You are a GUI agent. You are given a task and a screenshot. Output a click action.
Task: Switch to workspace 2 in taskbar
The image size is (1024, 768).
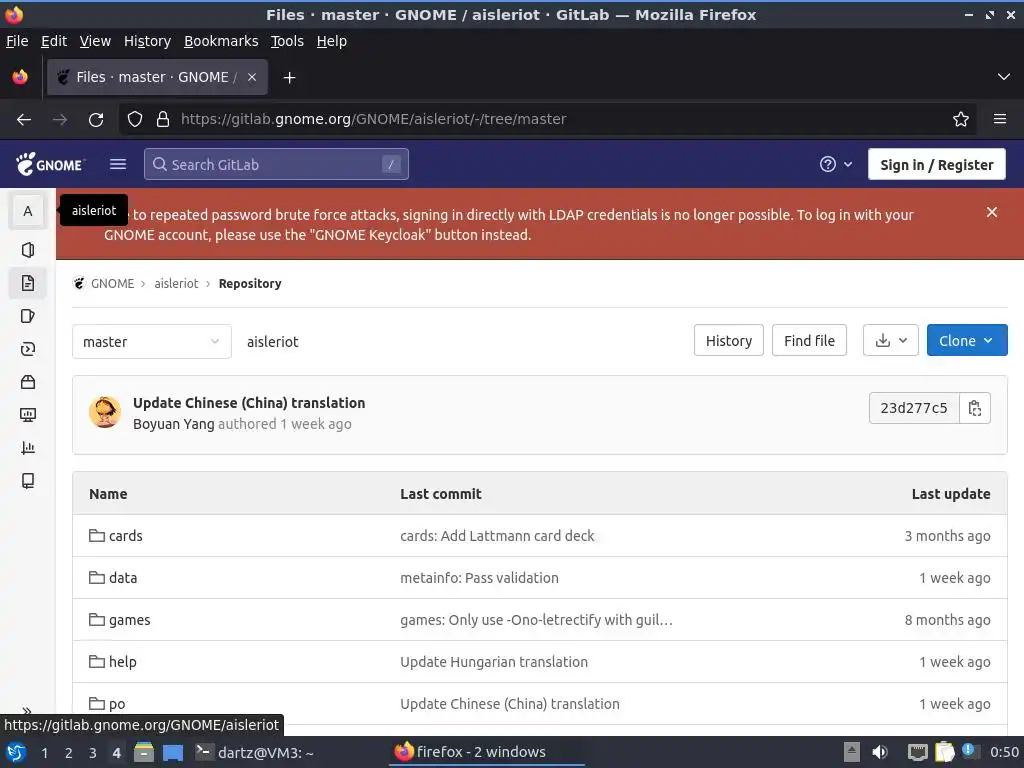[69, 753]
